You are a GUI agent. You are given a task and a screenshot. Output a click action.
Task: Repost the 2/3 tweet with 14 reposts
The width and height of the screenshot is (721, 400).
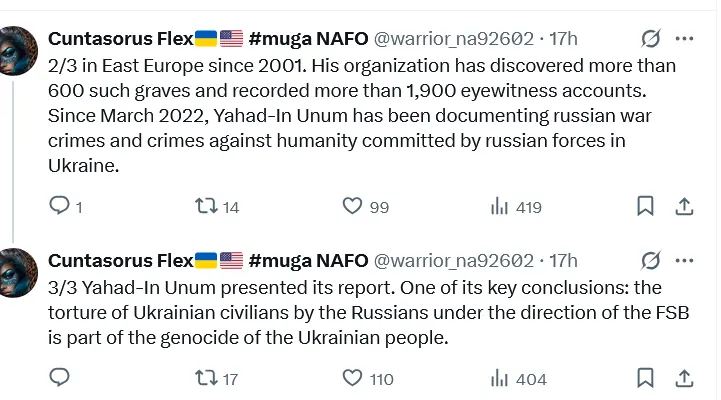point(205,206)
